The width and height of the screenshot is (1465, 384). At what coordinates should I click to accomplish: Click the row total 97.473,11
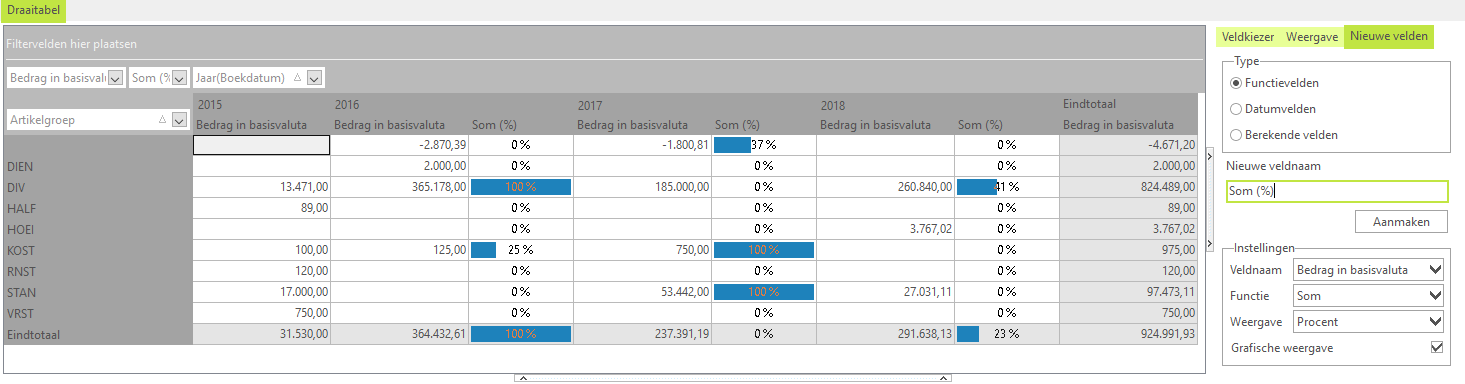pyautogui.click(x=1129, y=293)
